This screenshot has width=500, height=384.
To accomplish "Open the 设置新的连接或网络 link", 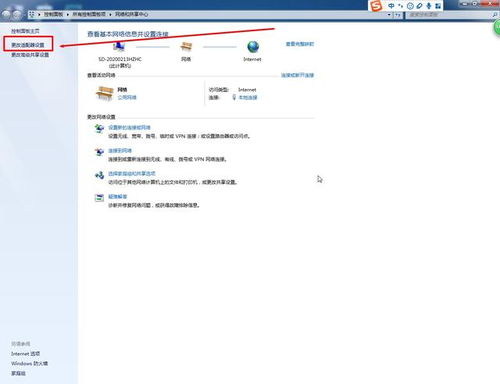I will [129, 128].
